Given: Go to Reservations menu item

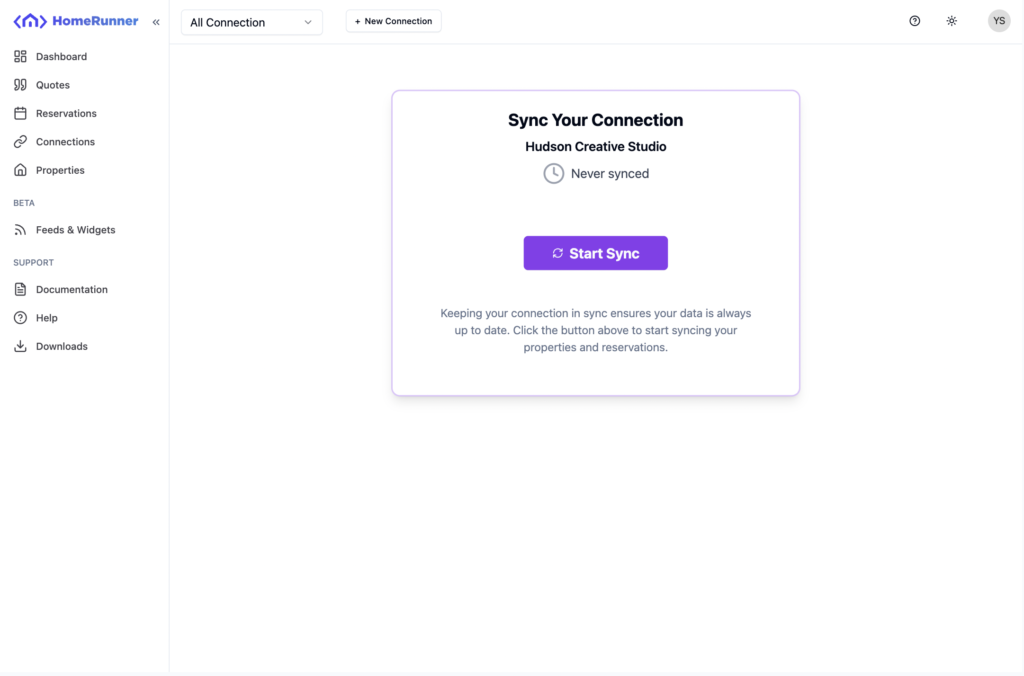Looking at the screenshot, I should click(66, 114).
